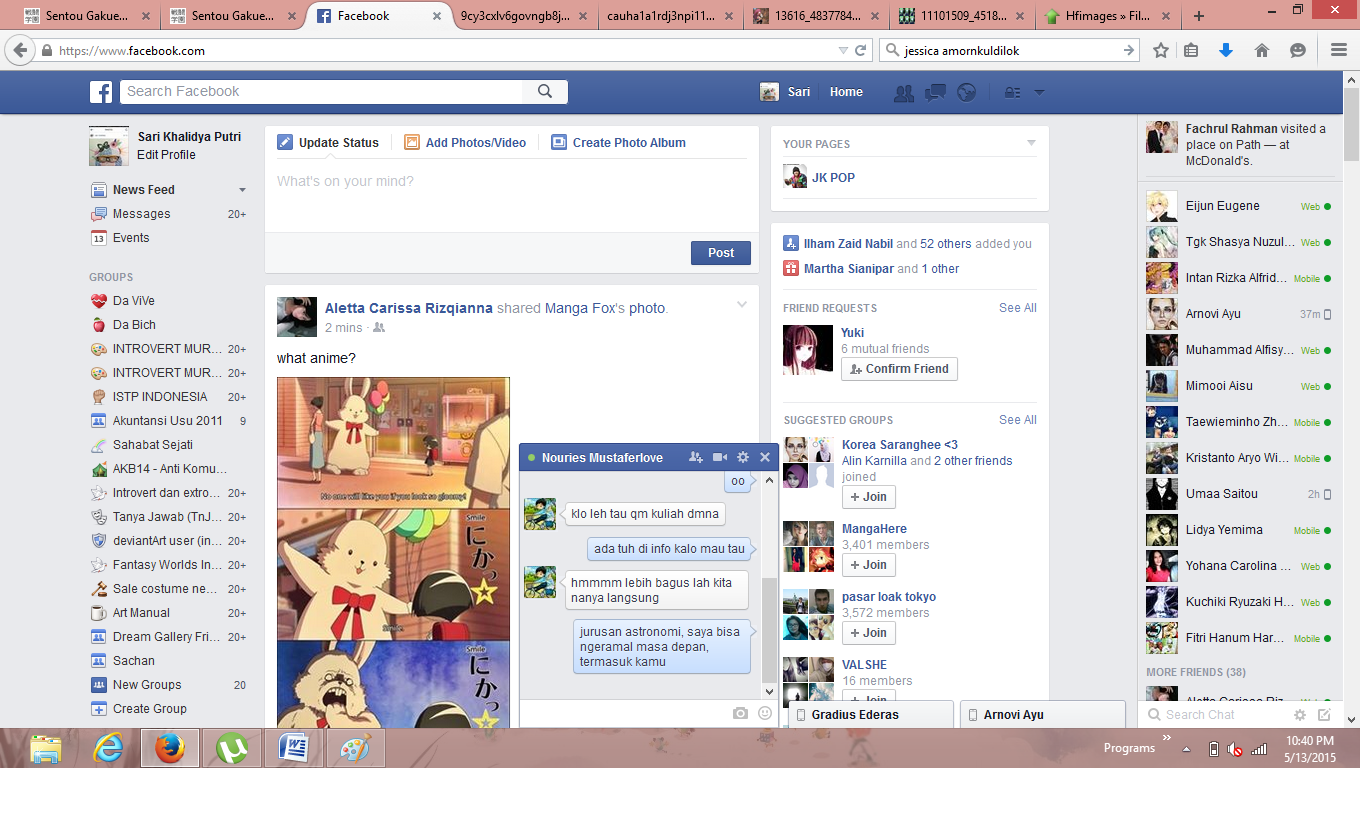1360x826 pixels.
Task: Open chat with Eijun Eugene
Action: pyautogui.click(x=1239, y=206)
